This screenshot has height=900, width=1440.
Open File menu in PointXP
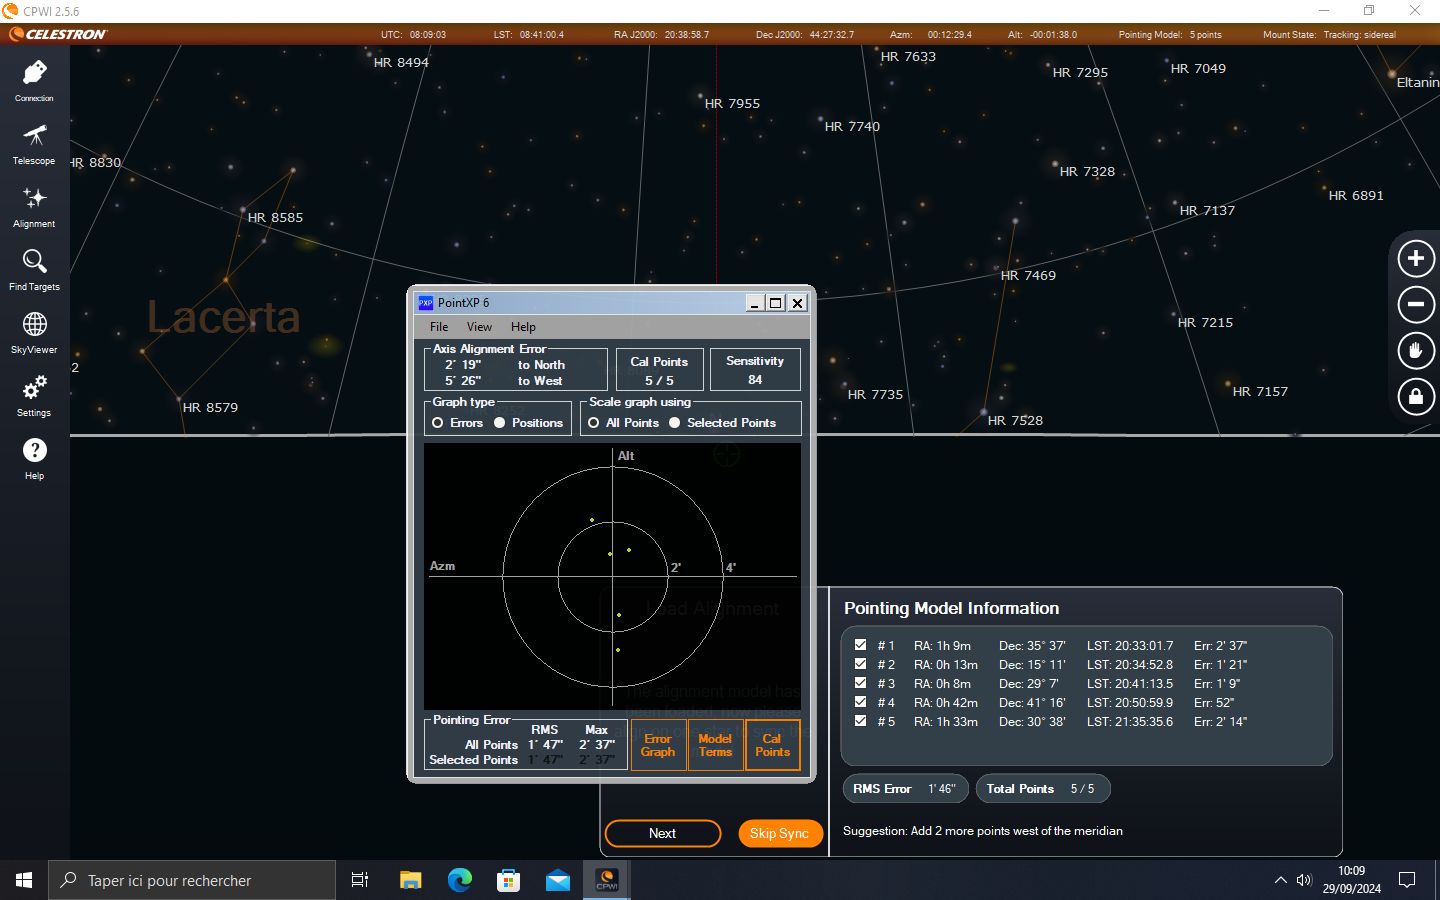point(439,327)
